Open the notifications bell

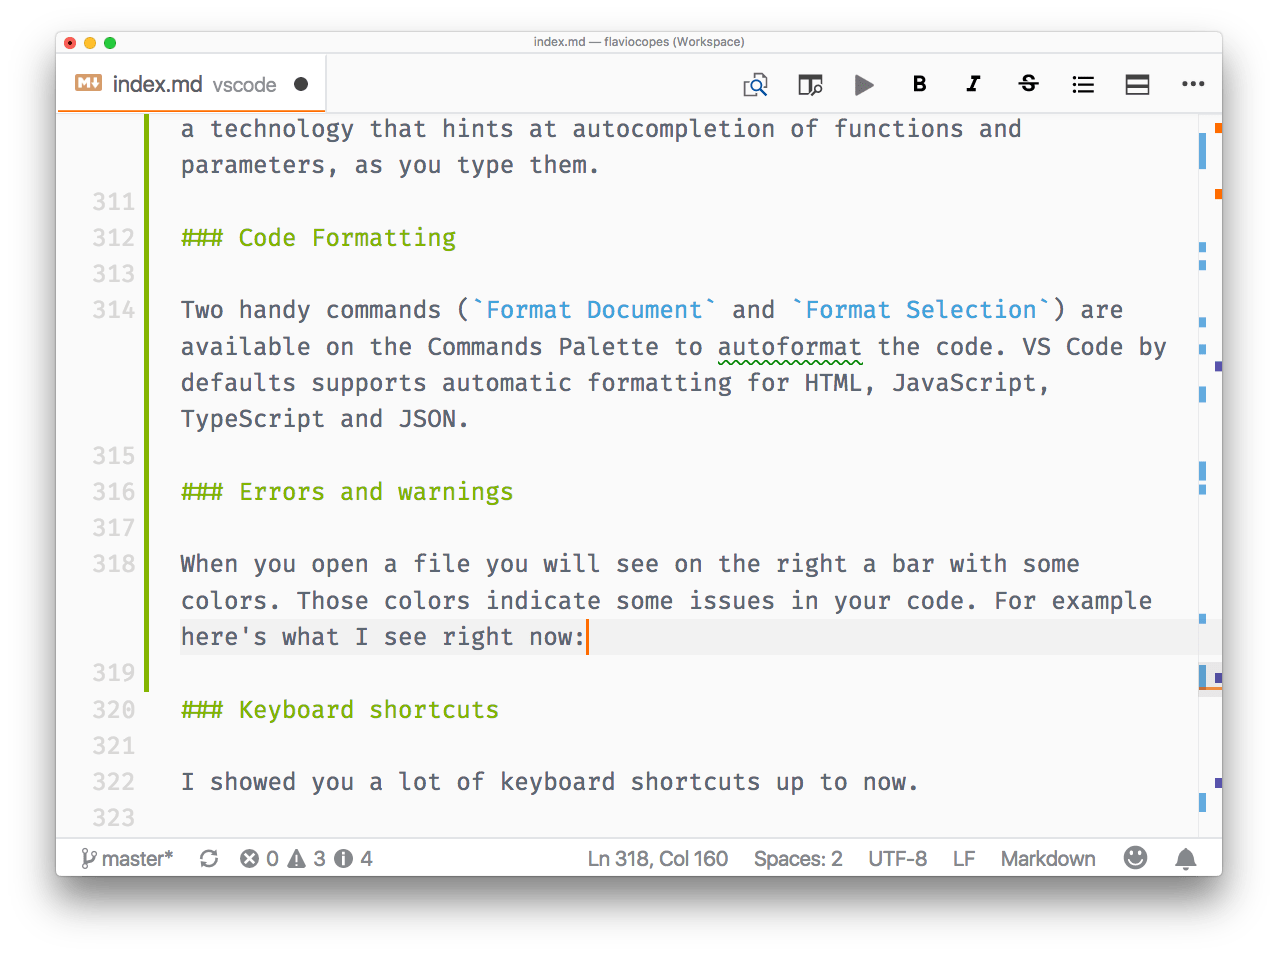pyautogui.click(x=1186, y=858)
